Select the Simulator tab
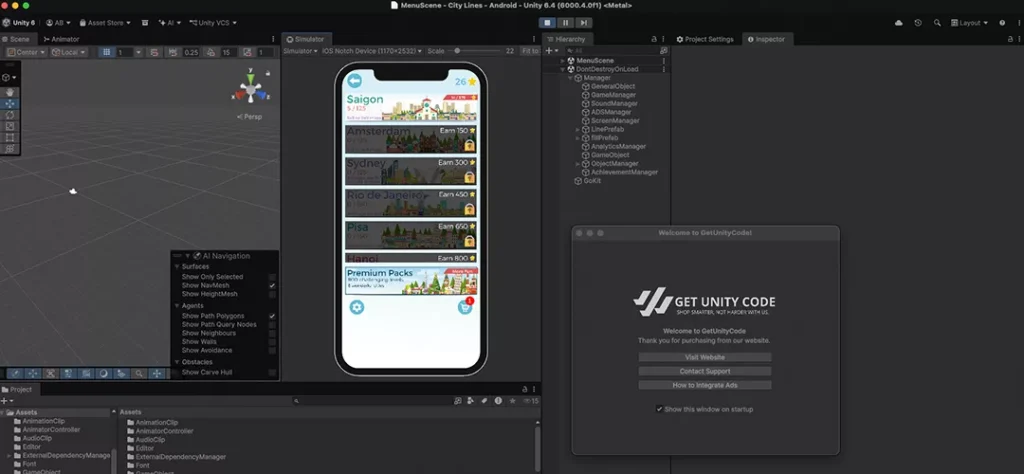Image resolution: width=1024 pixels, height=474 pixels. (306, 39)
